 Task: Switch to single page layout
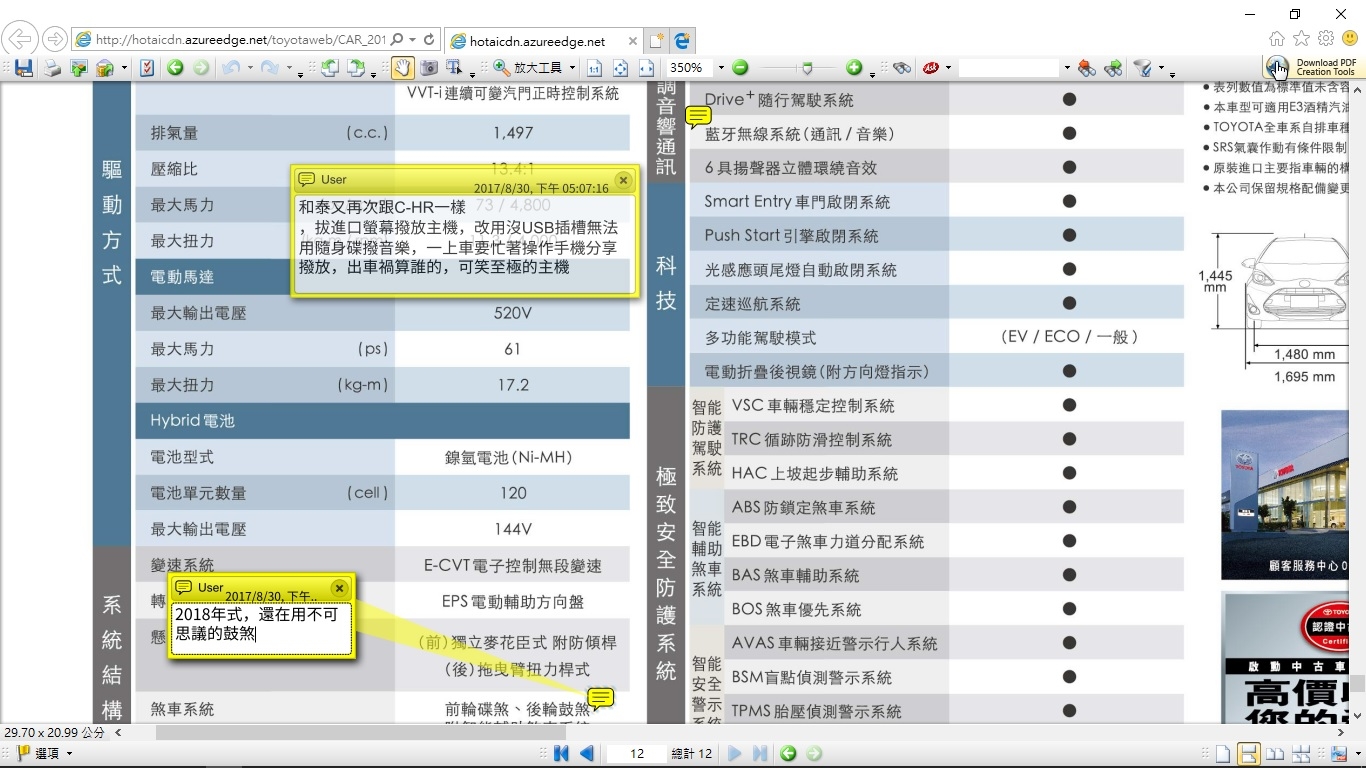(x=1222, y=754)
